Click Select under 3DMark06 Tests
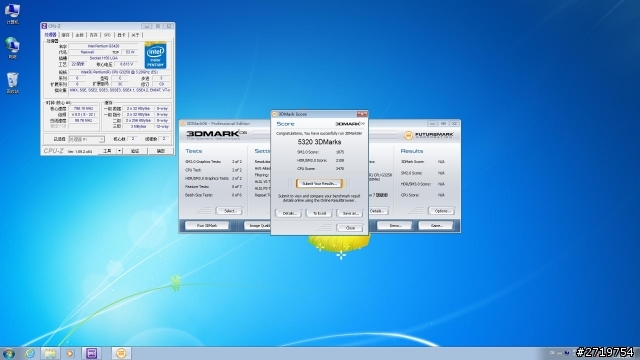 (x=229, y=211)
